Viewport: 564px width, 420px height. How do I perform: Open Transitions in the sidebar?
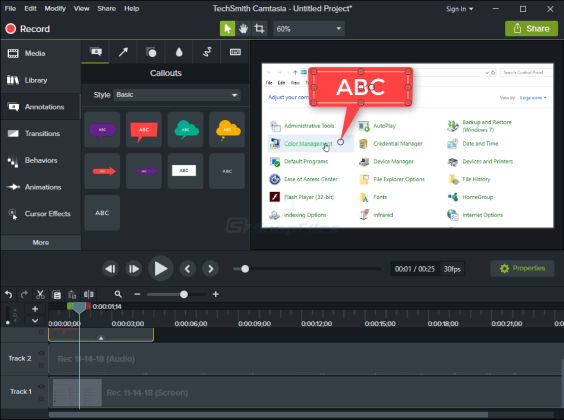pyautogui.click(x=41, y=133)
